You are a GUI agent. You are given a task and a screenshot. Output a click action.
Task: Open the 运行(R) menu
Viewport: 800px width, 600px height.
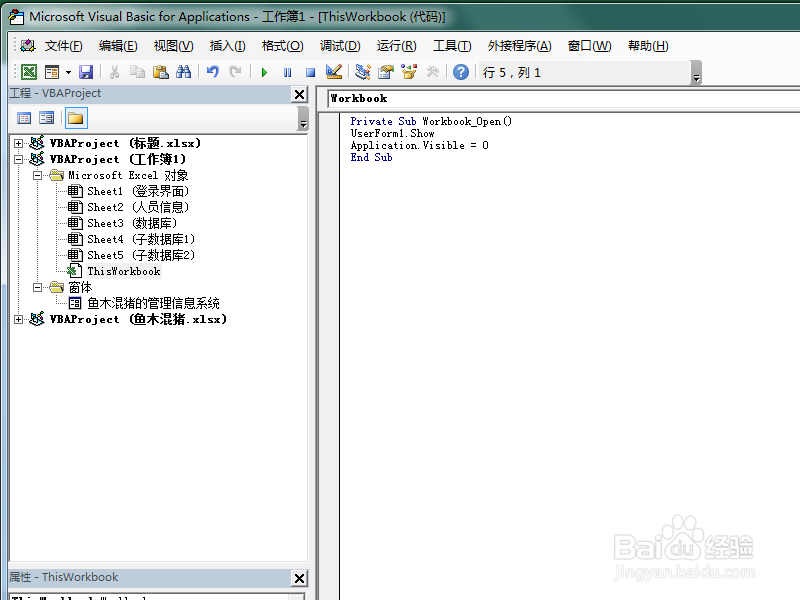point(396,46)
